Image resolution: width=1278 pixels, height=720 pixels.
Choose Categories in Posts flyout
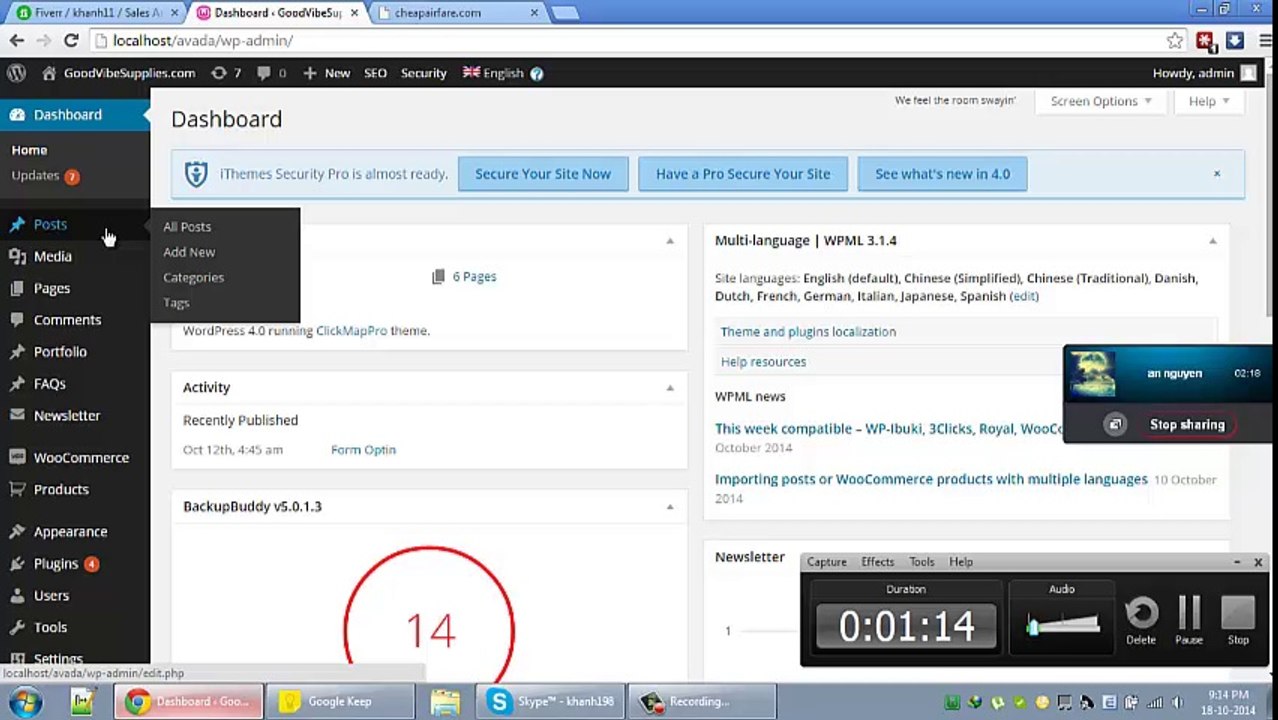coord(193,277)
